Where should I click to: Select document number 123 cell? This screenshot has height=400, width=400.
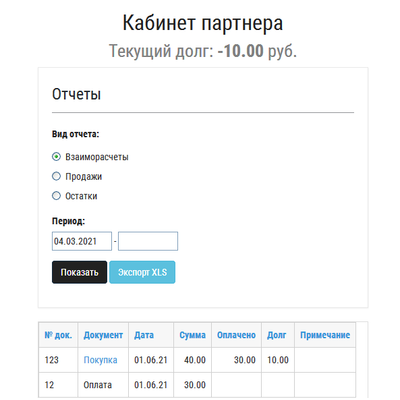click(x=58, y=360)
